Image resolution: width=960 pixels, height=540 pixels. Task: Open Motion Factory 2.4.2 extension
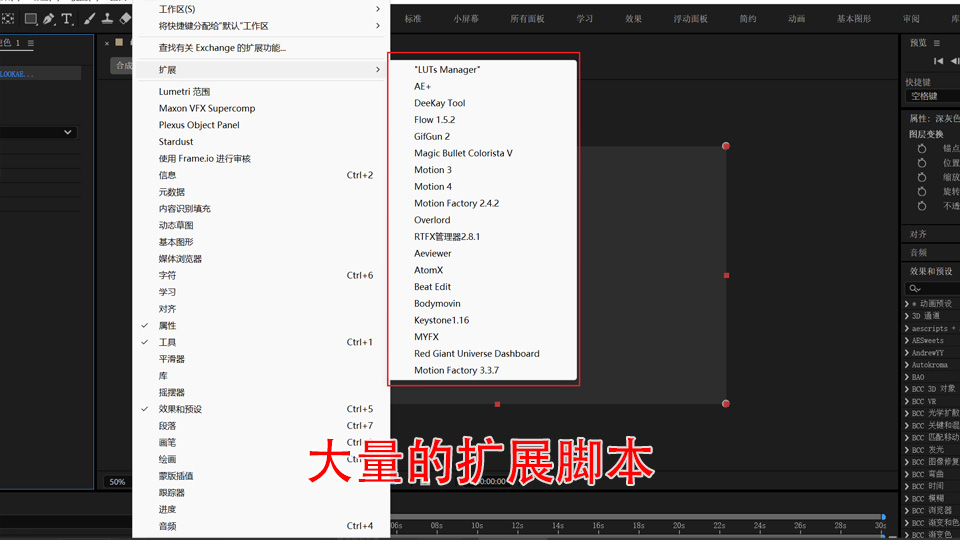pos(456,203)
